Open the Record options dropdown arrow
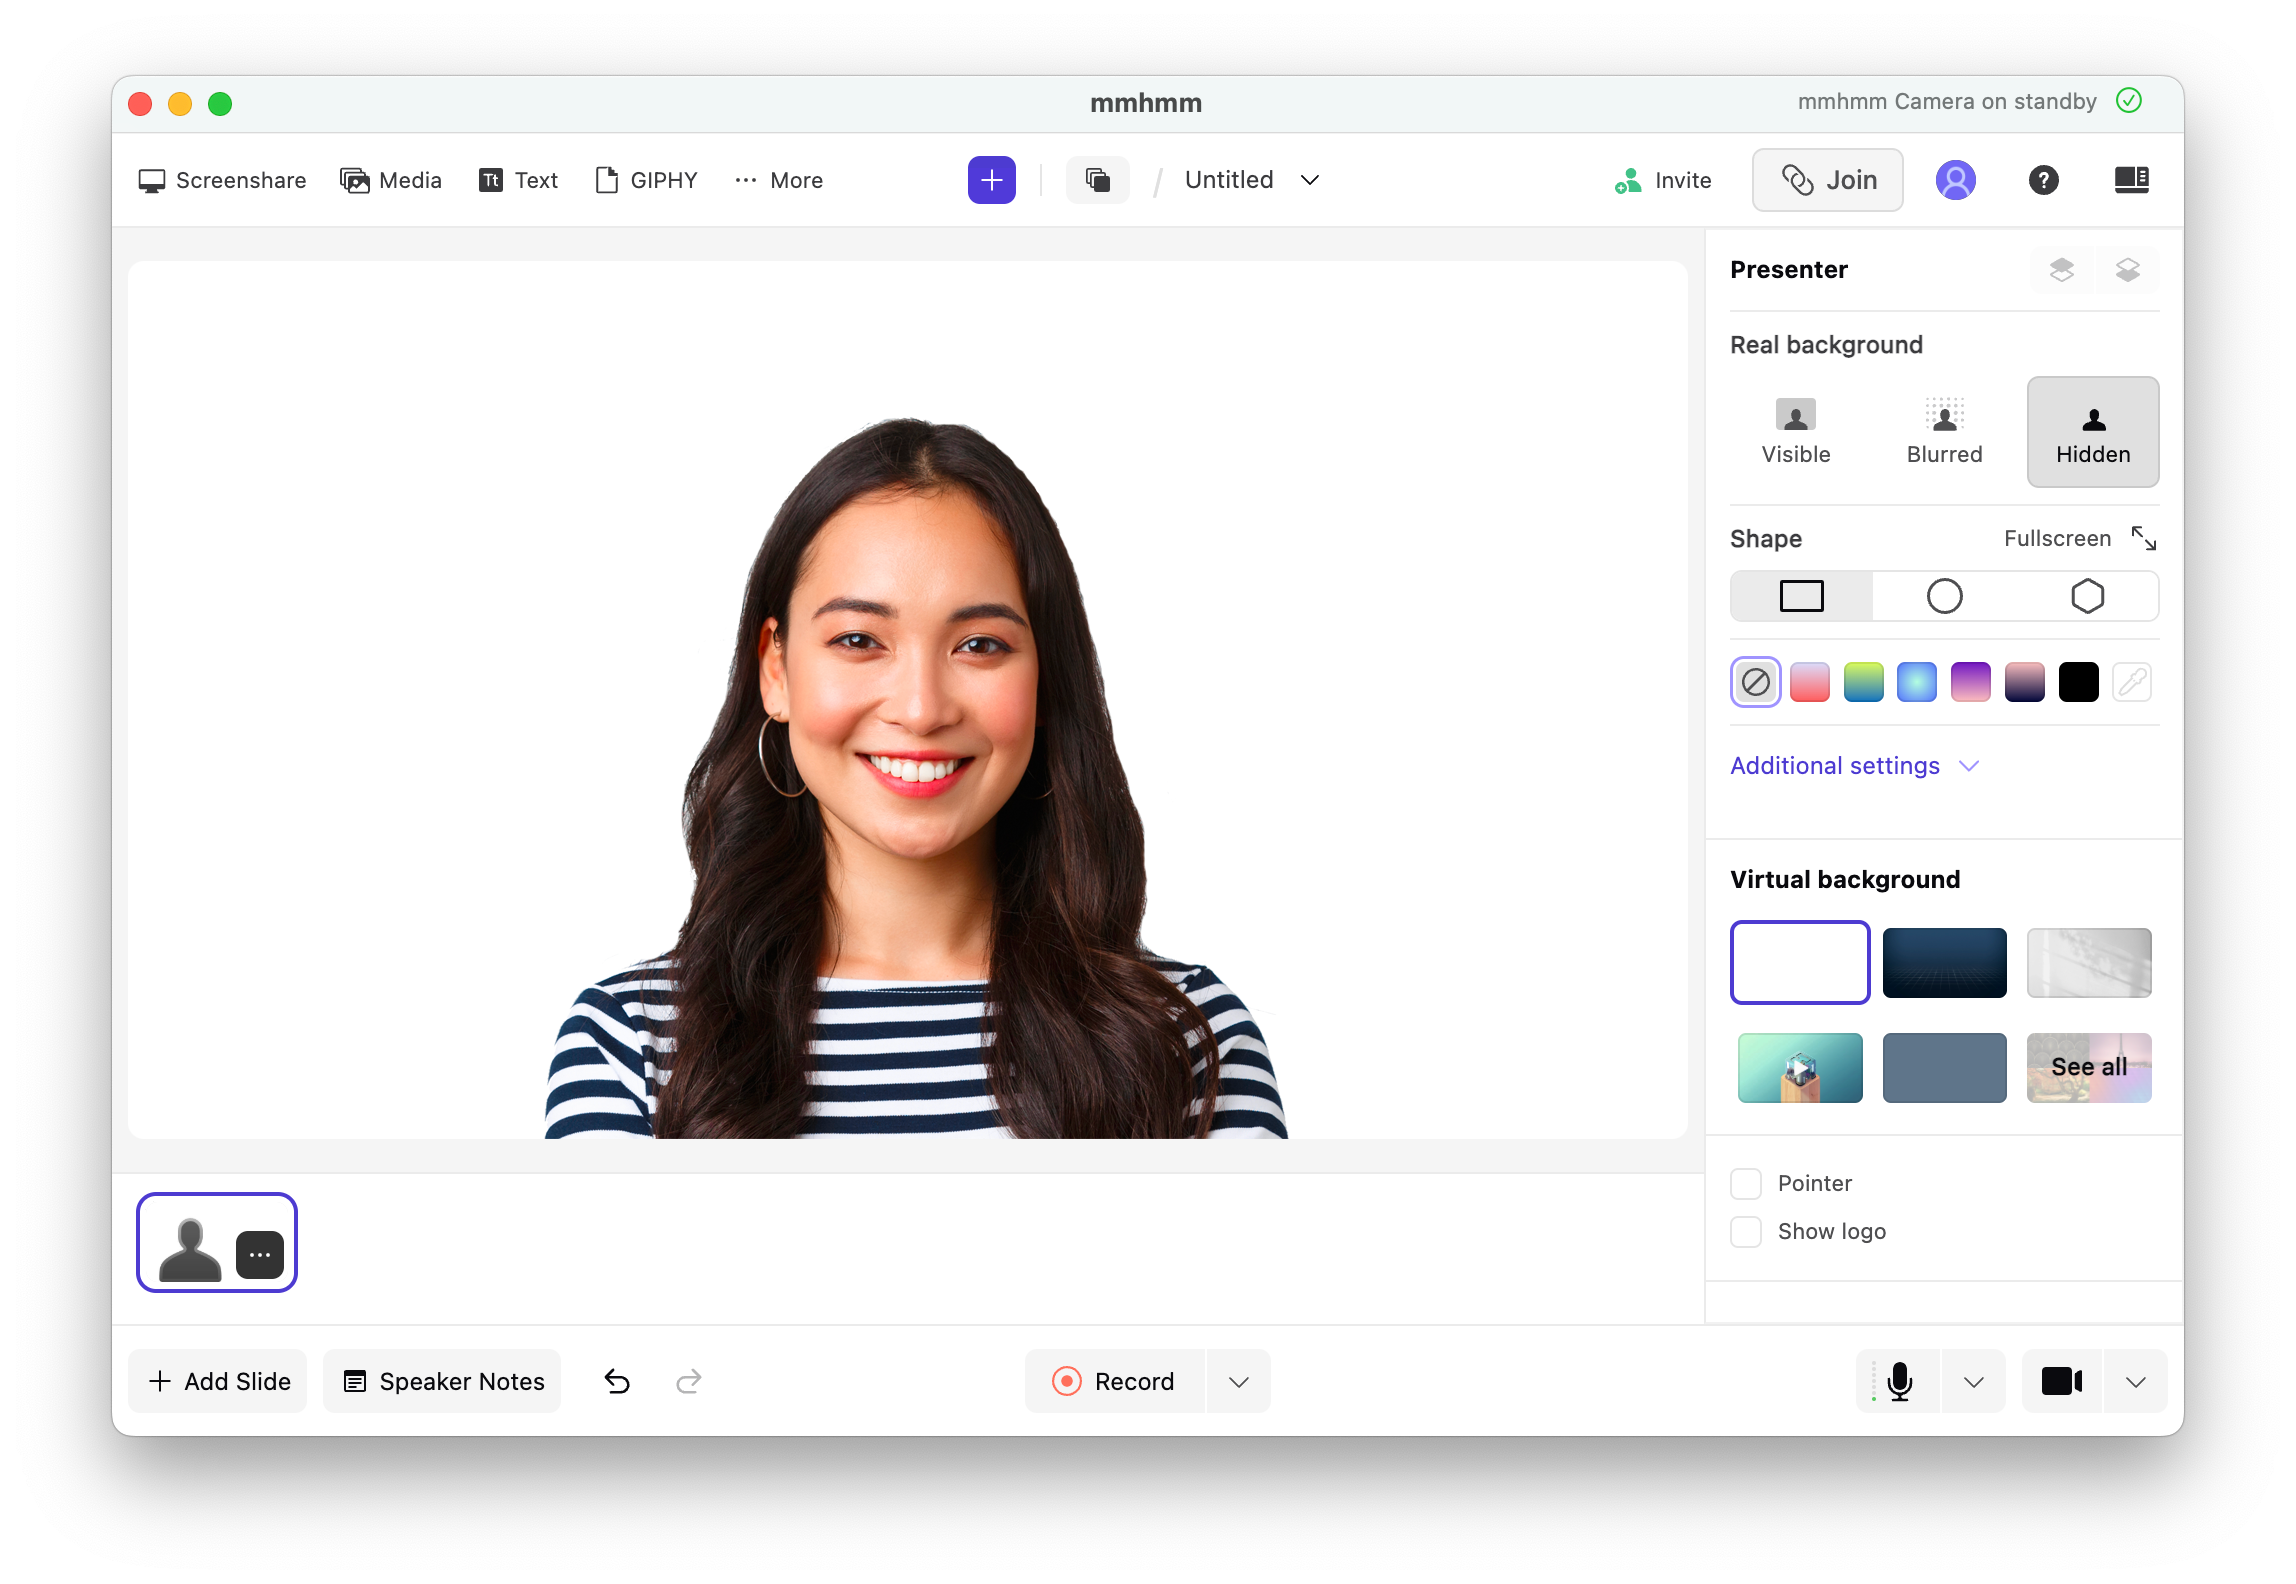Screen dimensions: 2296x1584 pyautogui.click(x=1238, y=1381)
